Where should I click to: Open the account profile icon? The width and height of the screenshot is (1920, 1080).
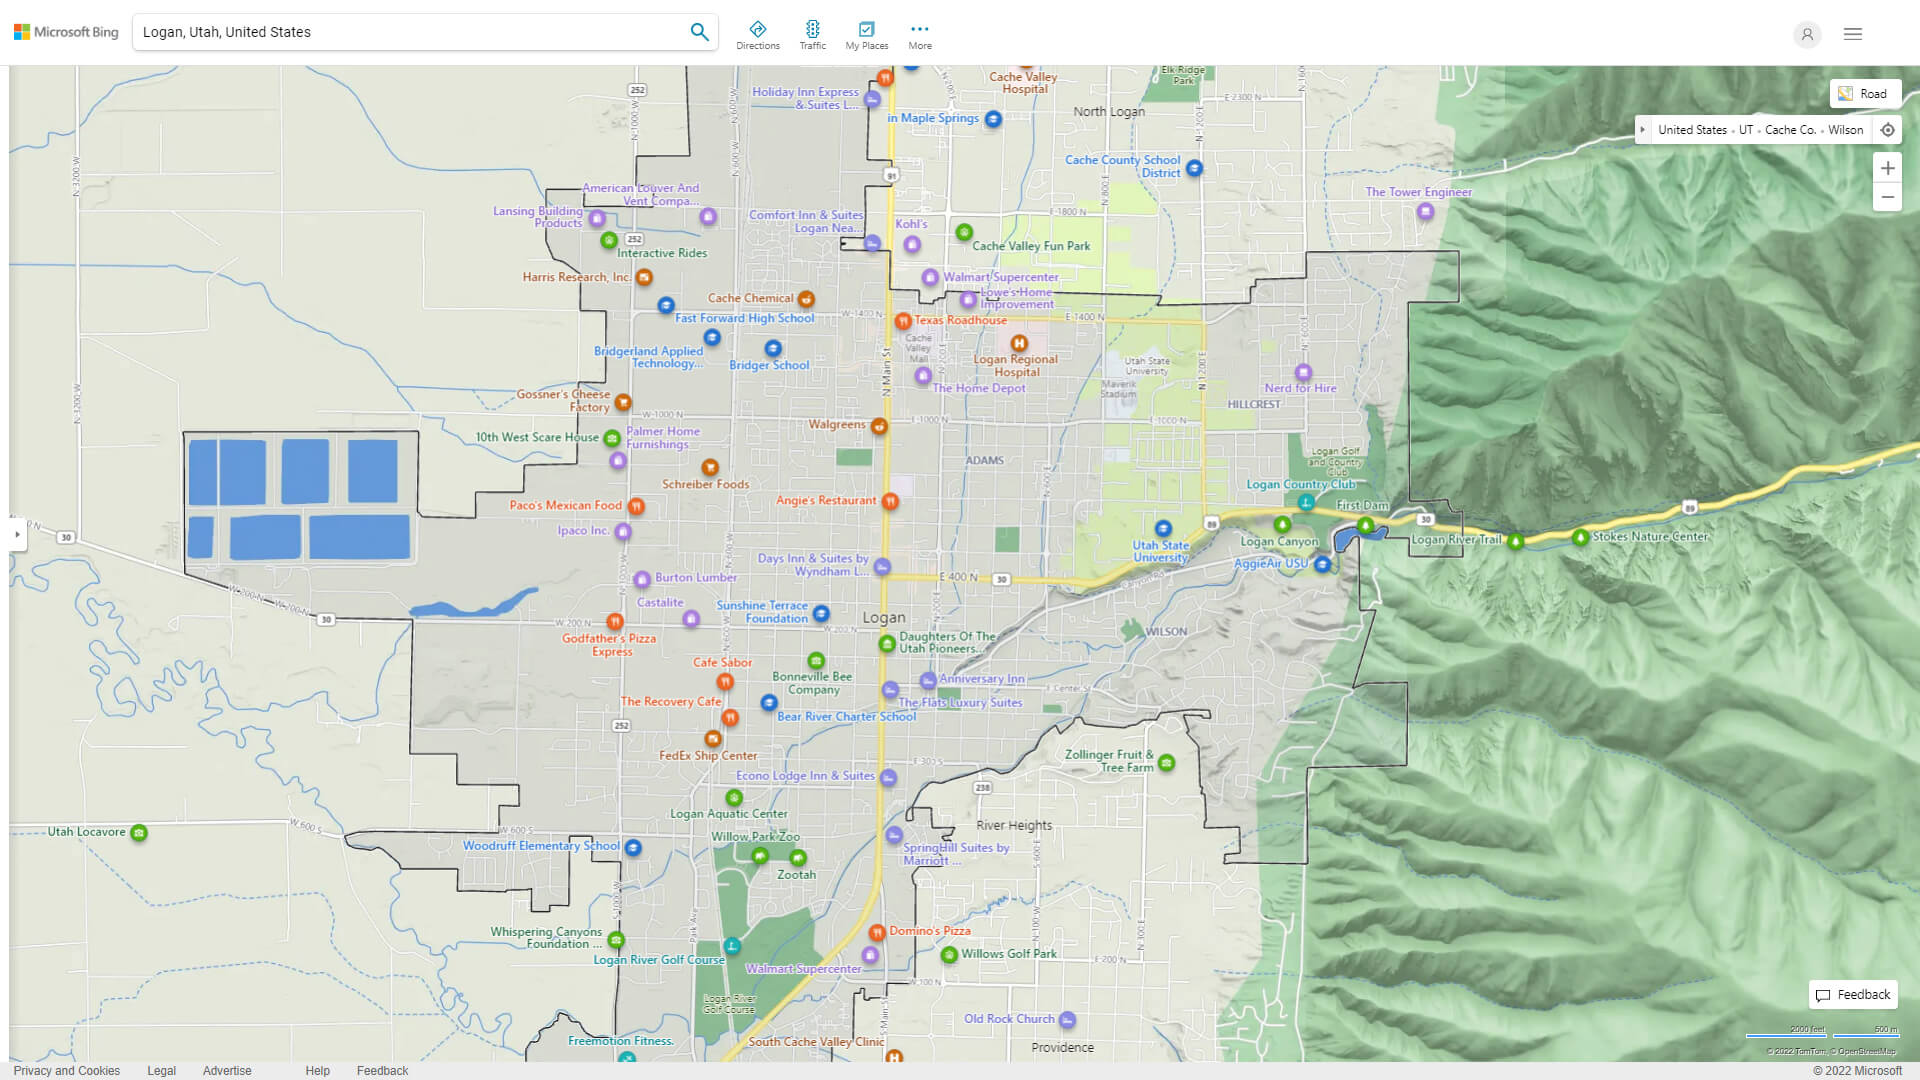click(1807, 34)
